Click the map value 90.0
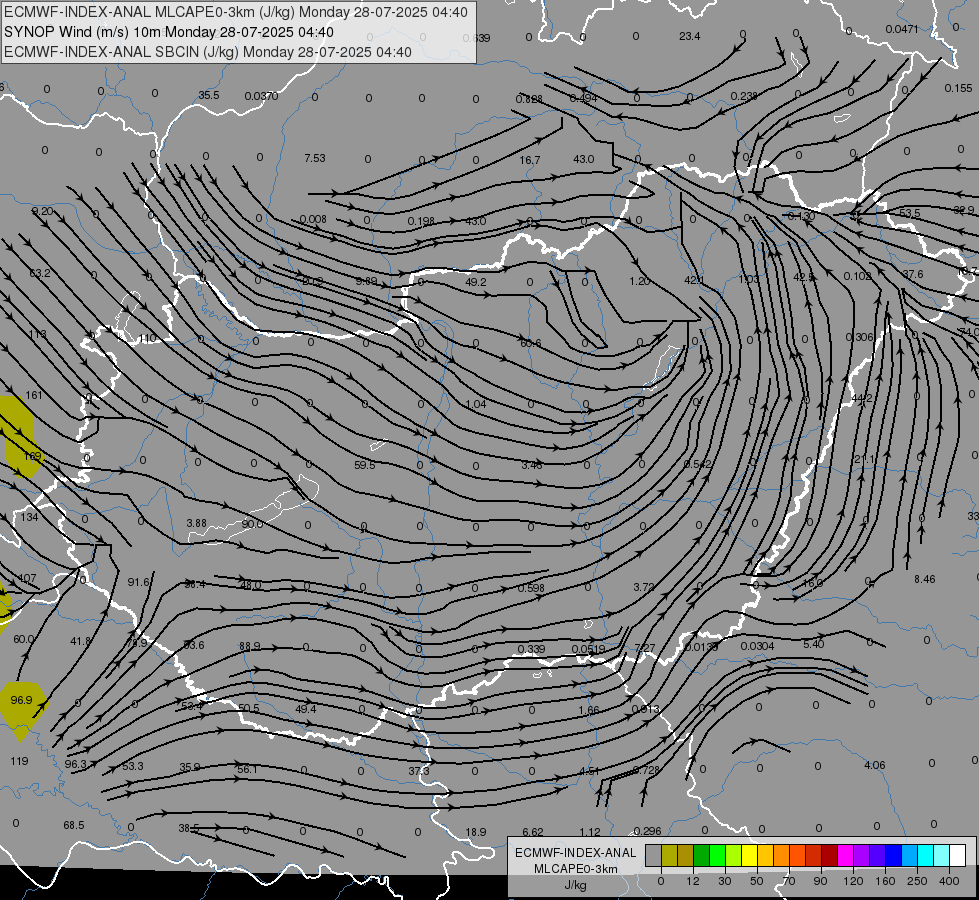 click(x=252, y=523)
